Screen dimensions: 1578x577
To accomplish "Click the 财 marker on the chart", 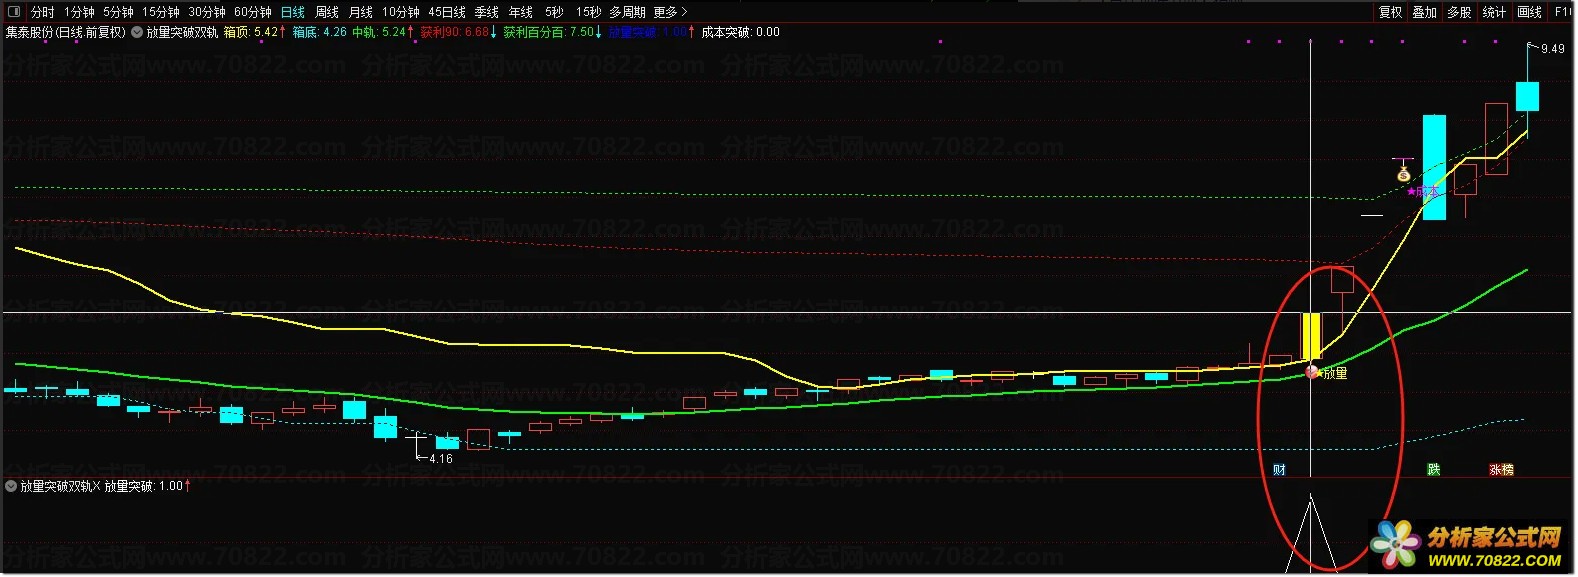I will click(1279, 469).
